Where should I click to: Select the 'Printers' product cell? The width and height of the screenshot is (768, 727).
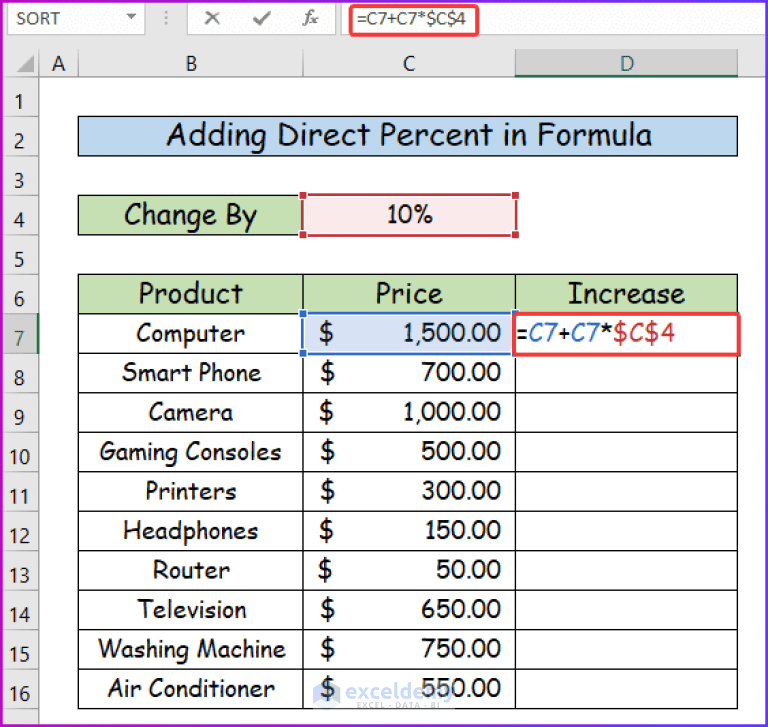[191, 491]
